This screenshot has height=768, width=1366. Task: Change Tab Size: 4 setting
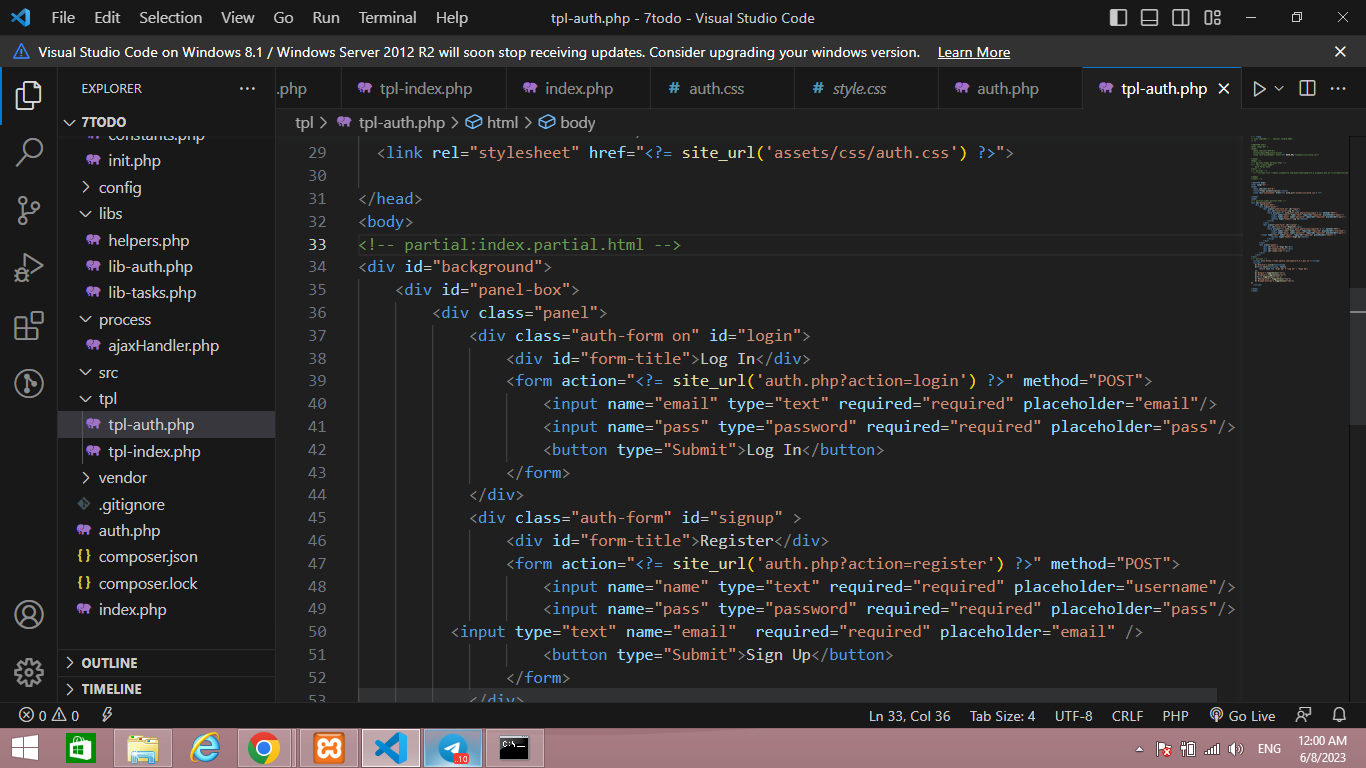(1002, 716)
